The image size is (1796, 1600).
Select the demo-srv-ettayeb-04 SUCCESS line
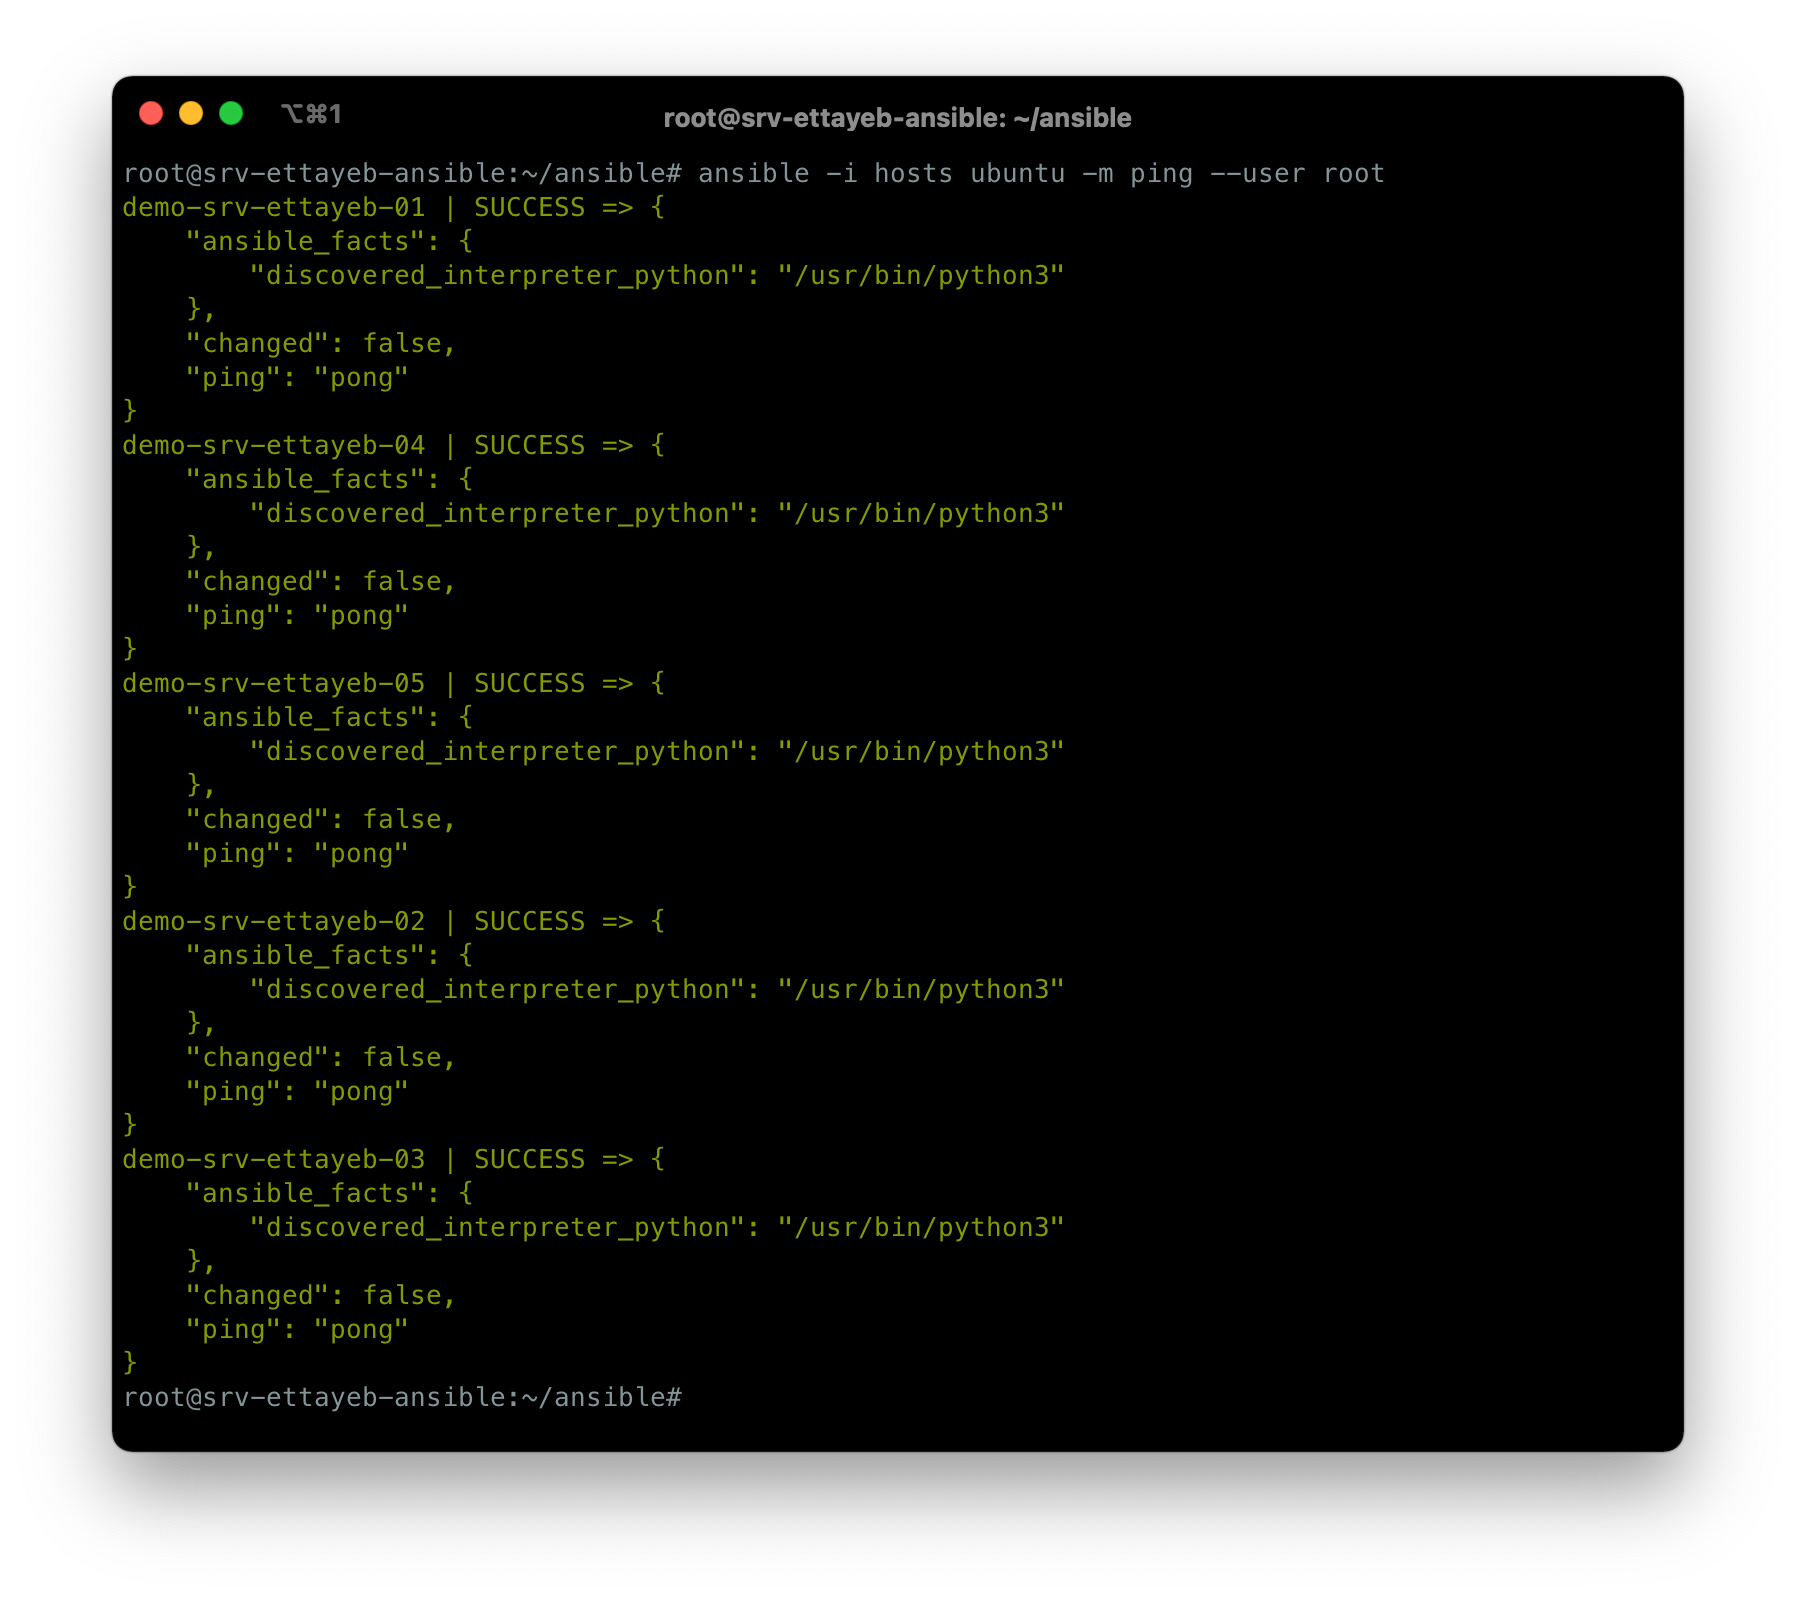tap(394, 446)
